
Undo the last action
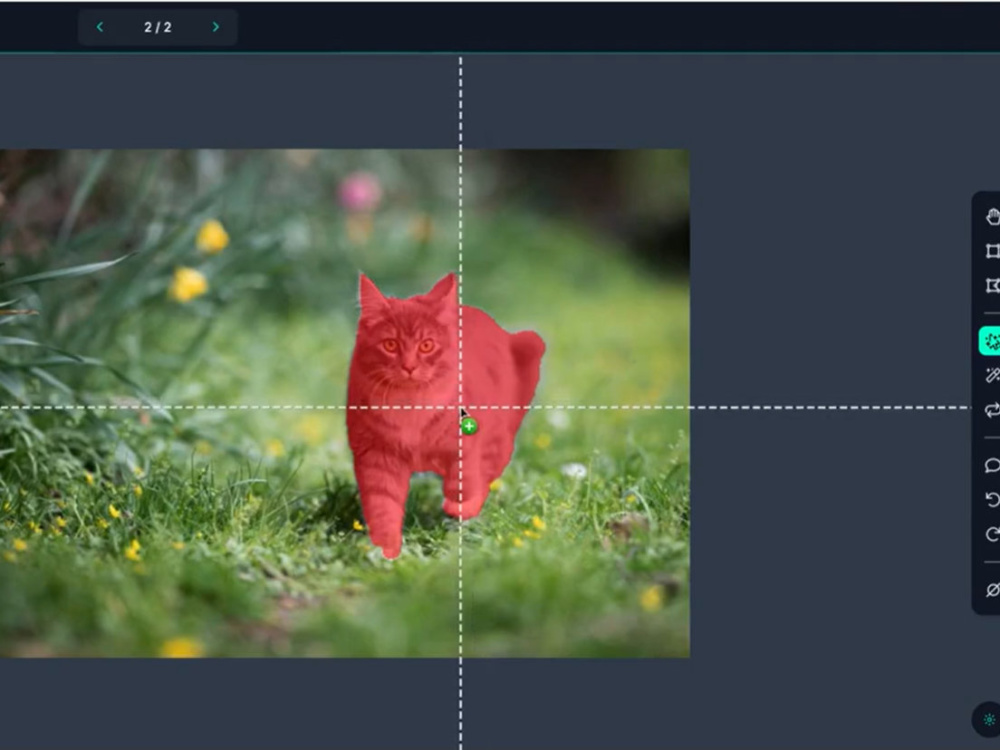pos(992,500)
